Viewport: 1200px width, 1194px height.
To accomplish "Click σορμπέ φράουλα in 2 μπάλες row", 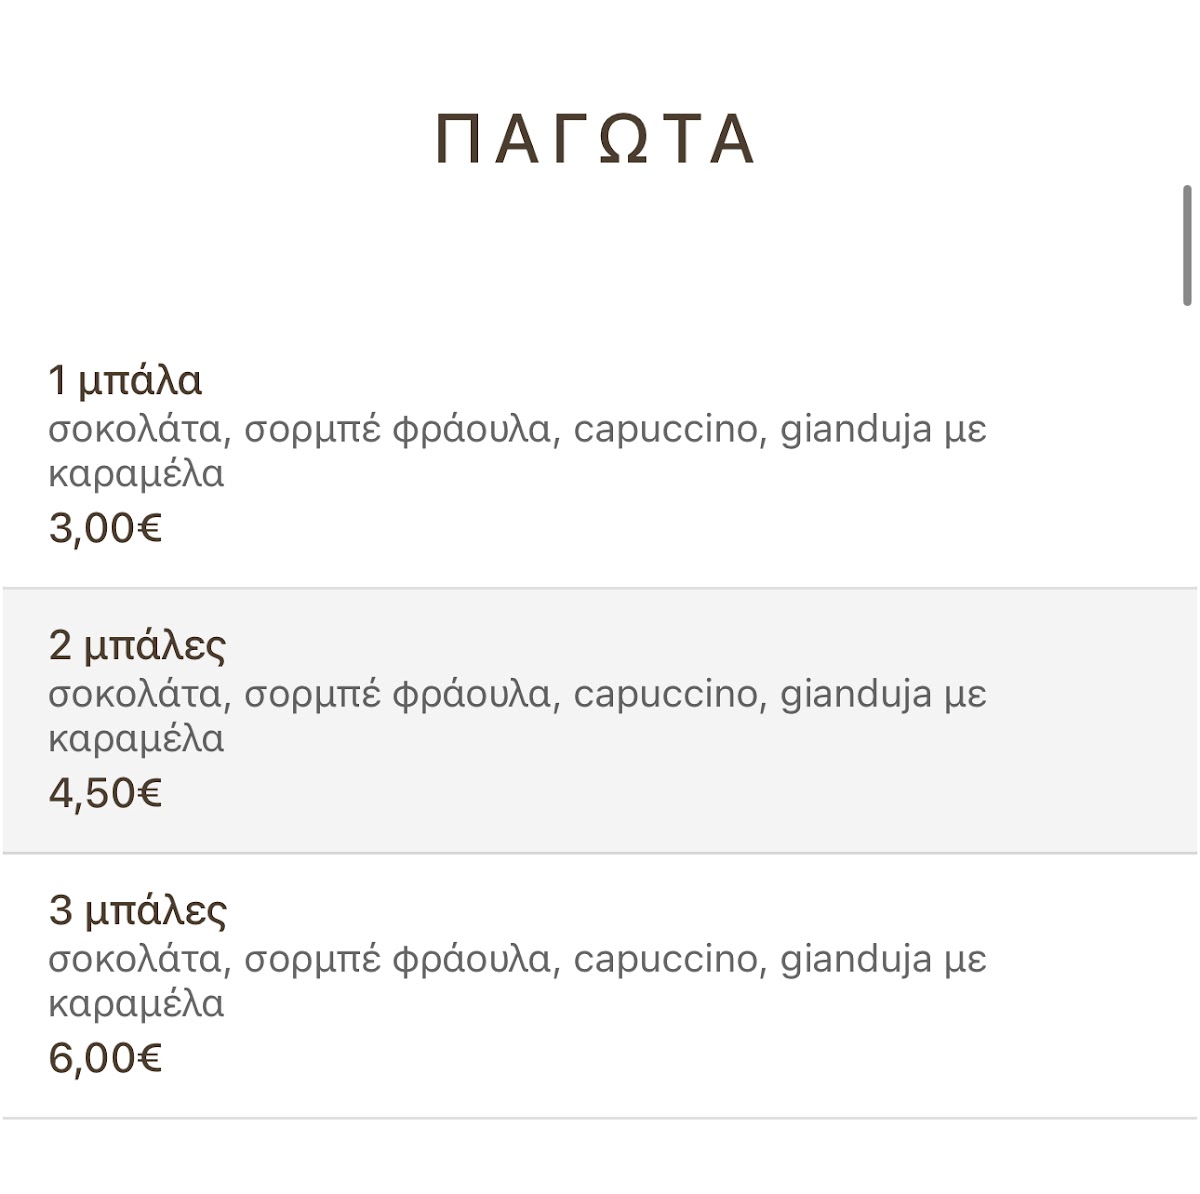I will 397,695.
